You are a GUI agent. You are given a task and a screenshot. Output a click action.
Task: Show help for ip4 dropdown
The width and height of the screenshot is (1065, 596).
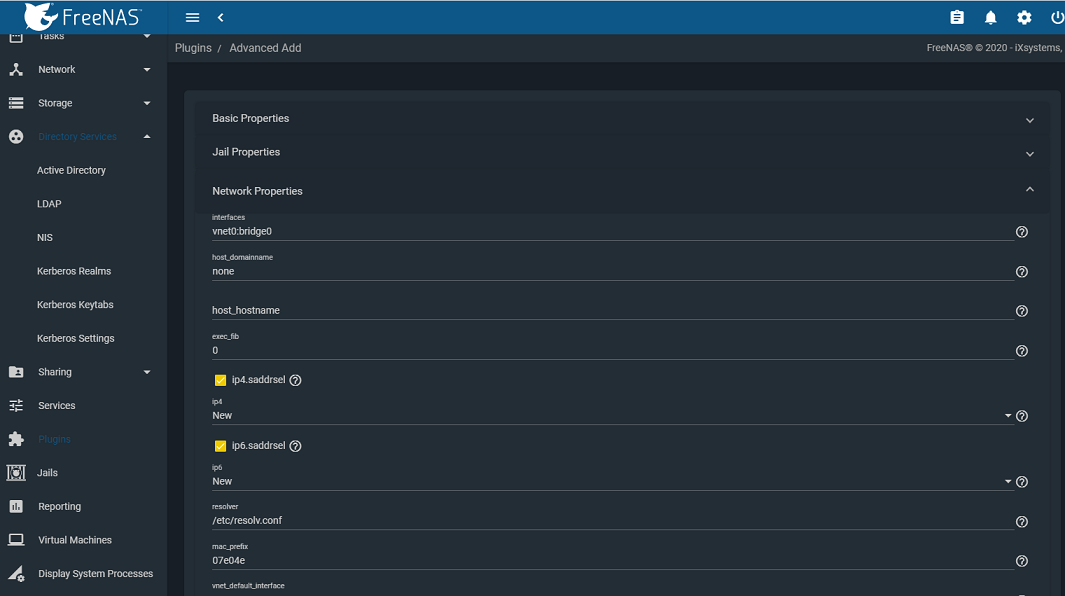[1022, 416]
